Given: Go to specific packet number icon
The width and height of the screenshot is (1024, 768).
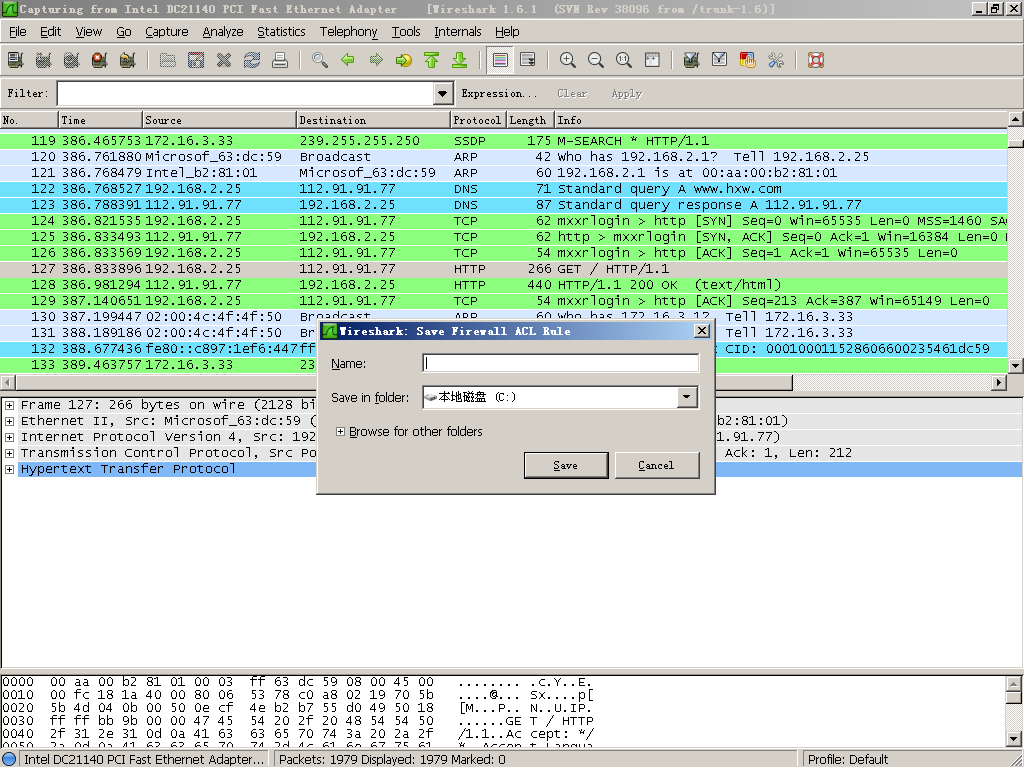Looking at the screenshot, I should (x=404, y=60).
